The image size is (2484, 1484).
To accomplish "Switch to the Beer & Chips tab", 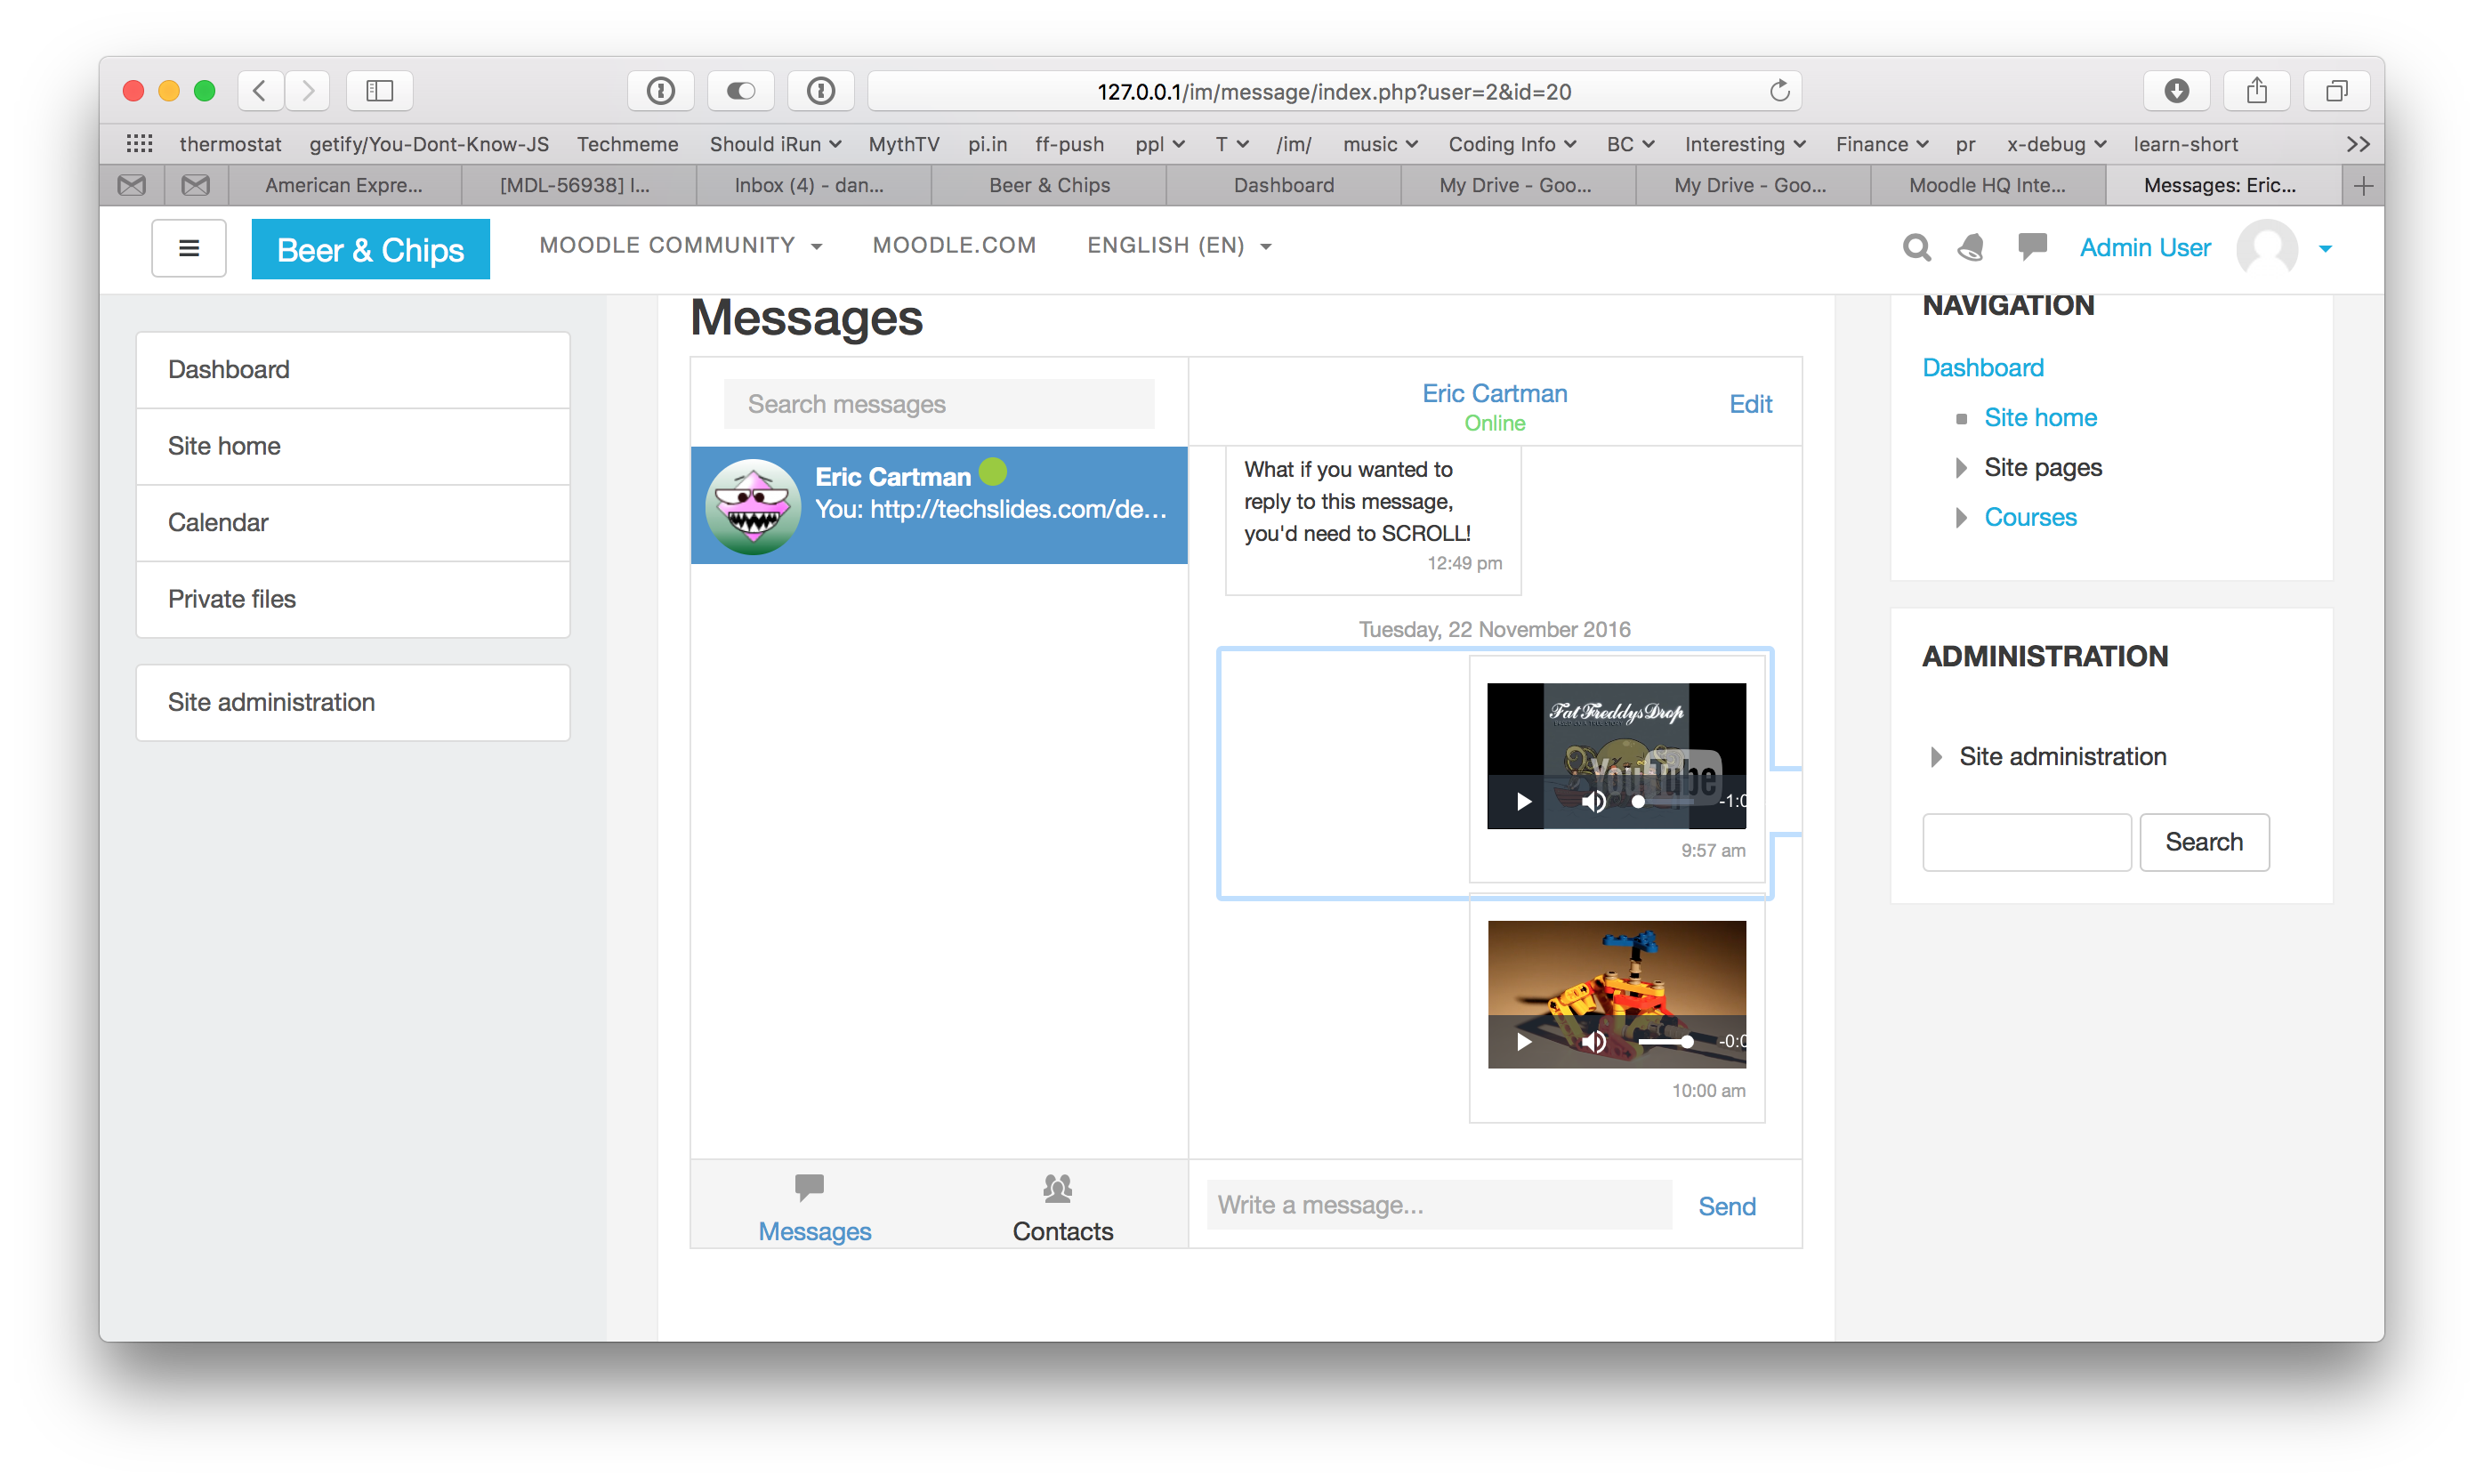I will (x=1049, y=185).
